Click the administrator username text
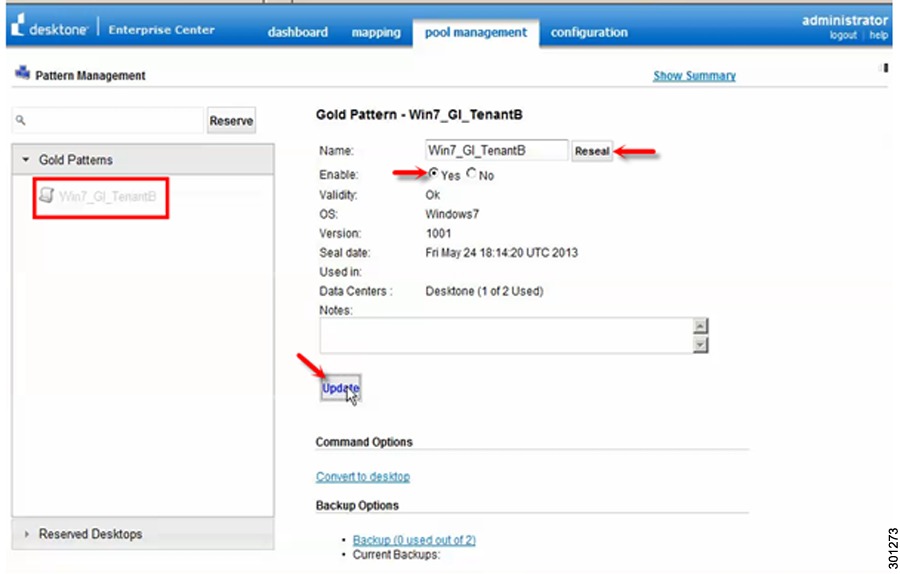This screenshot has width=900, height=574. pos(844,20)
